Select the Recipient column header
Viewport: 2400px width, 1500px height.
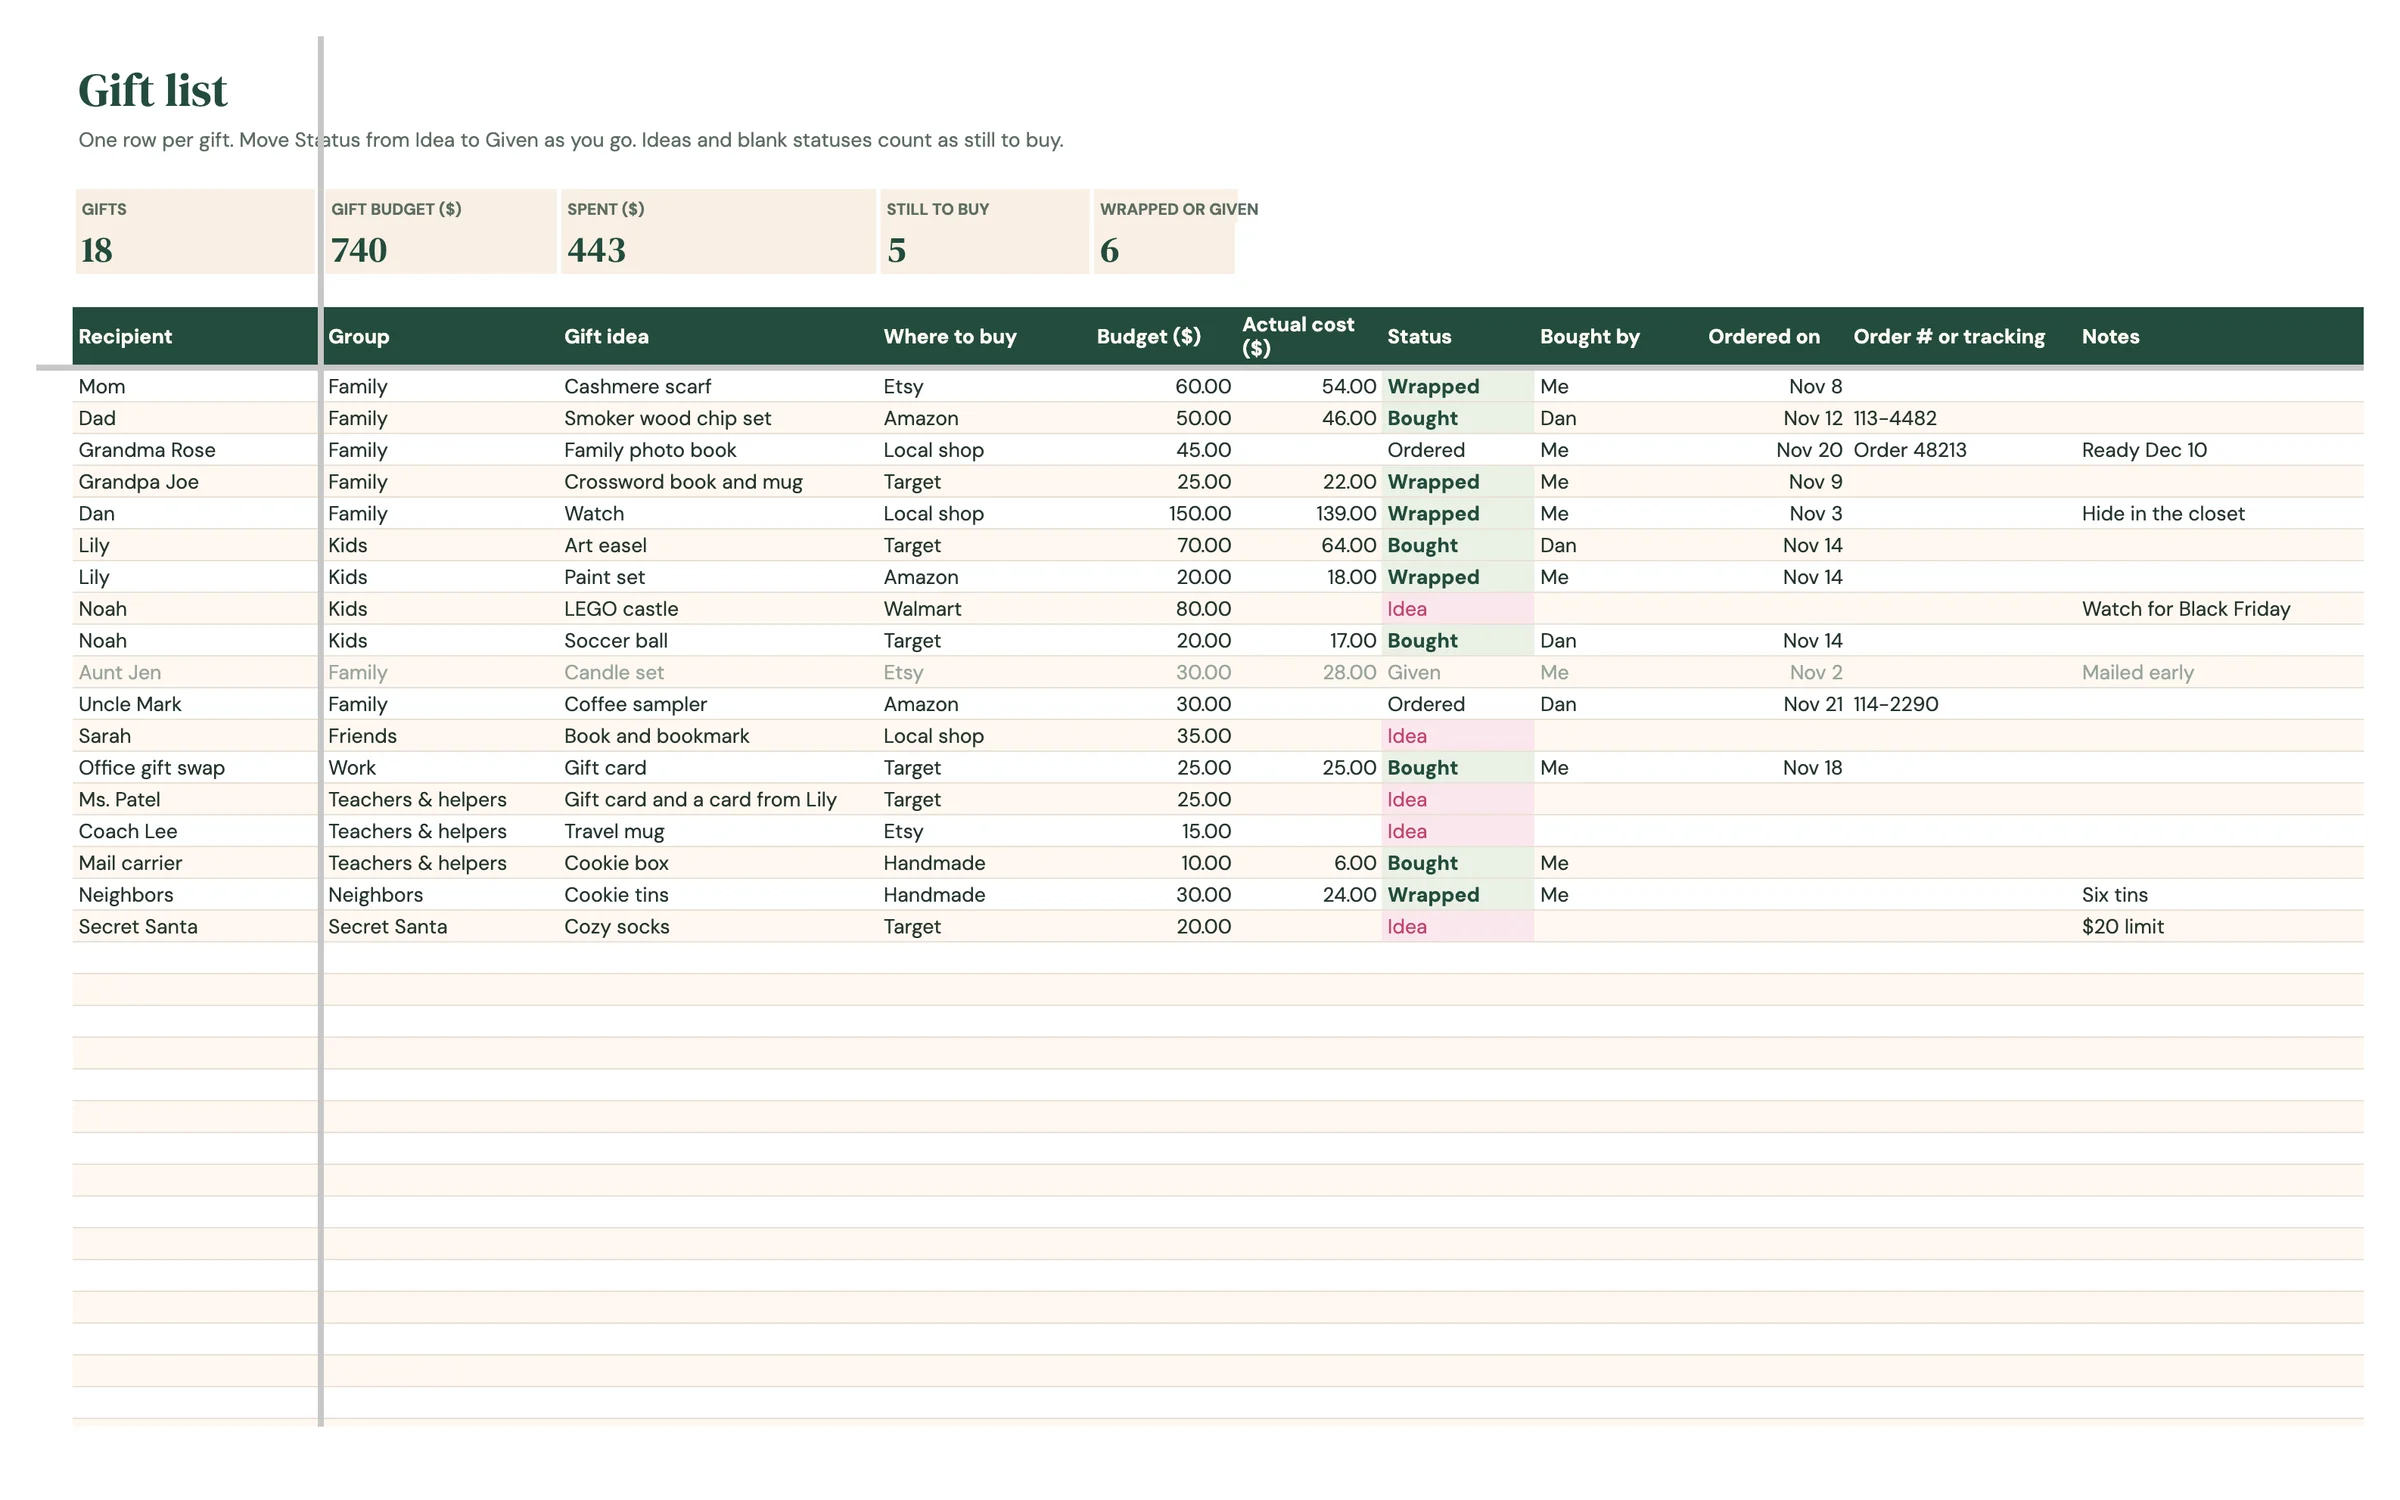tap(125, 336)
